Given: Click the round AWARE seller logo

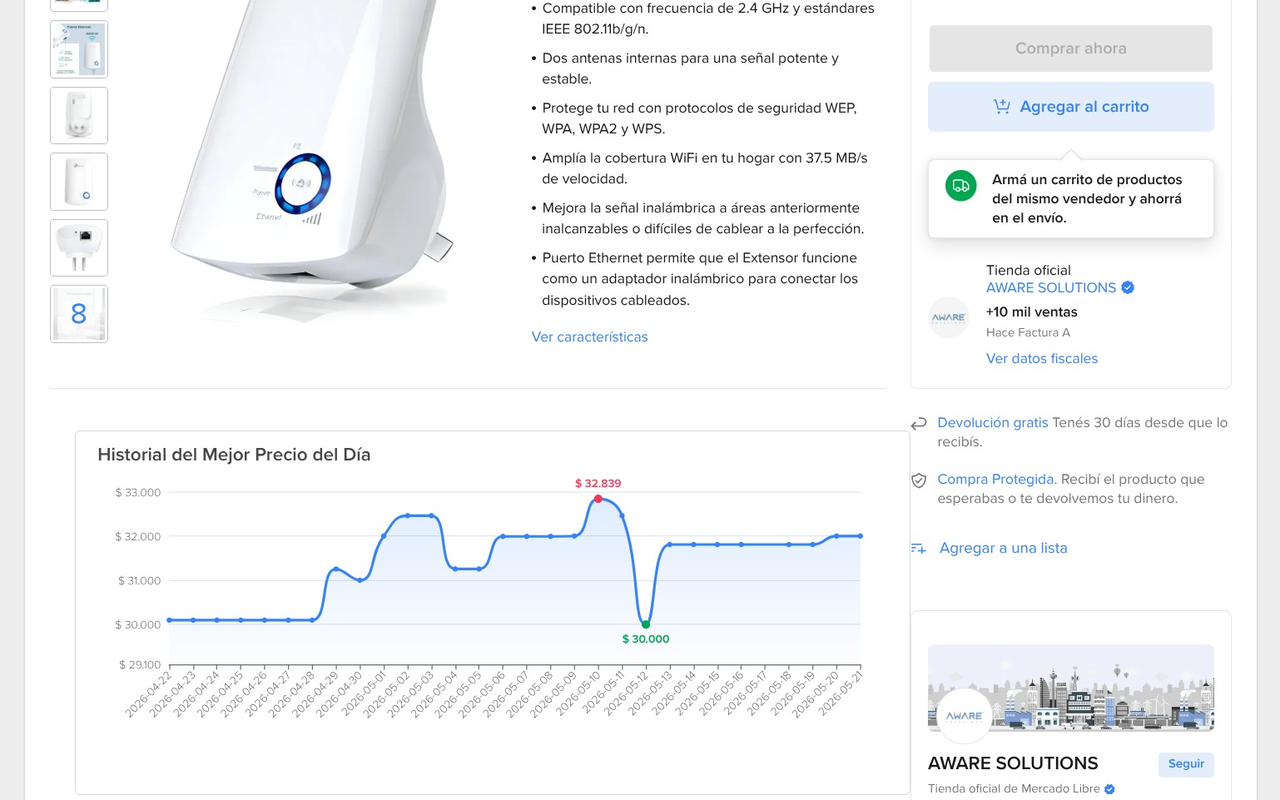Looking at the screenshot, I should [x=948, y=317].
